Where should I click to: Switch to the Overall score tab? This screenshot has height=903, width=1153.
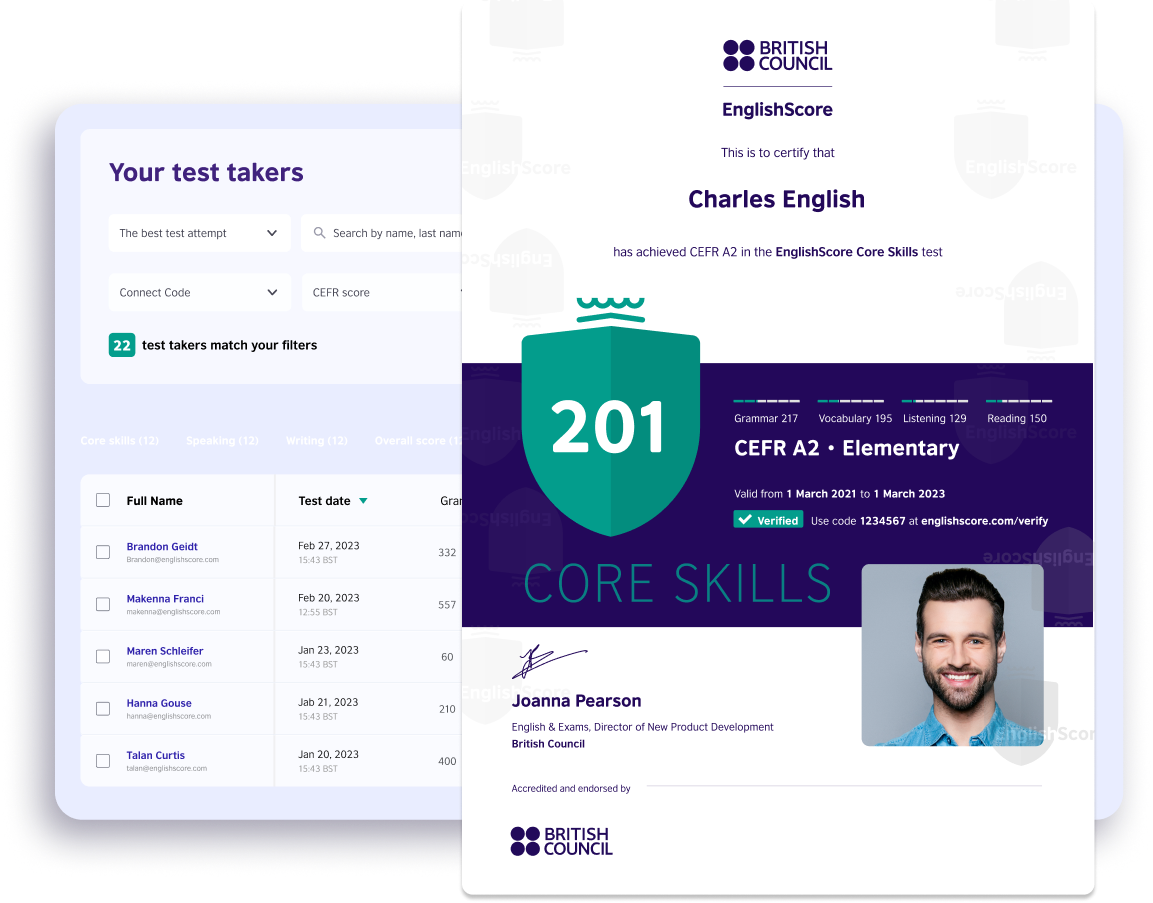[x=418, y=440]
